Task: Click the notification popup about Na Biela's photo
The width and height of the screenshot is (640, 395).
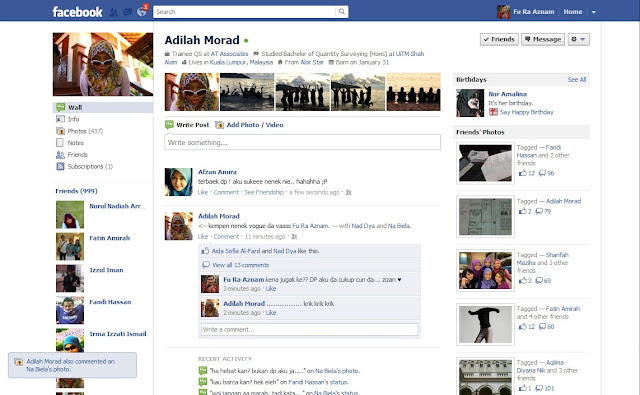Action: (x=72, y=365)
